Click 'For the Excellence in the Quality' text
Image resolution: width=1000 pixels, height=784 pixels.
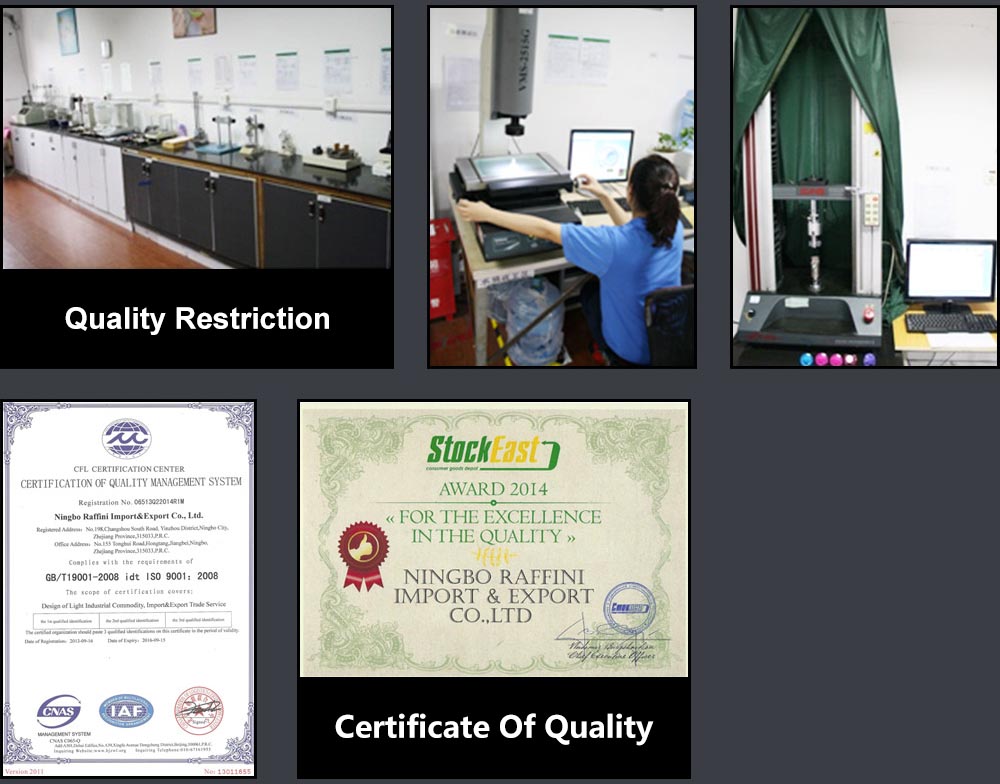click(493, 526)
